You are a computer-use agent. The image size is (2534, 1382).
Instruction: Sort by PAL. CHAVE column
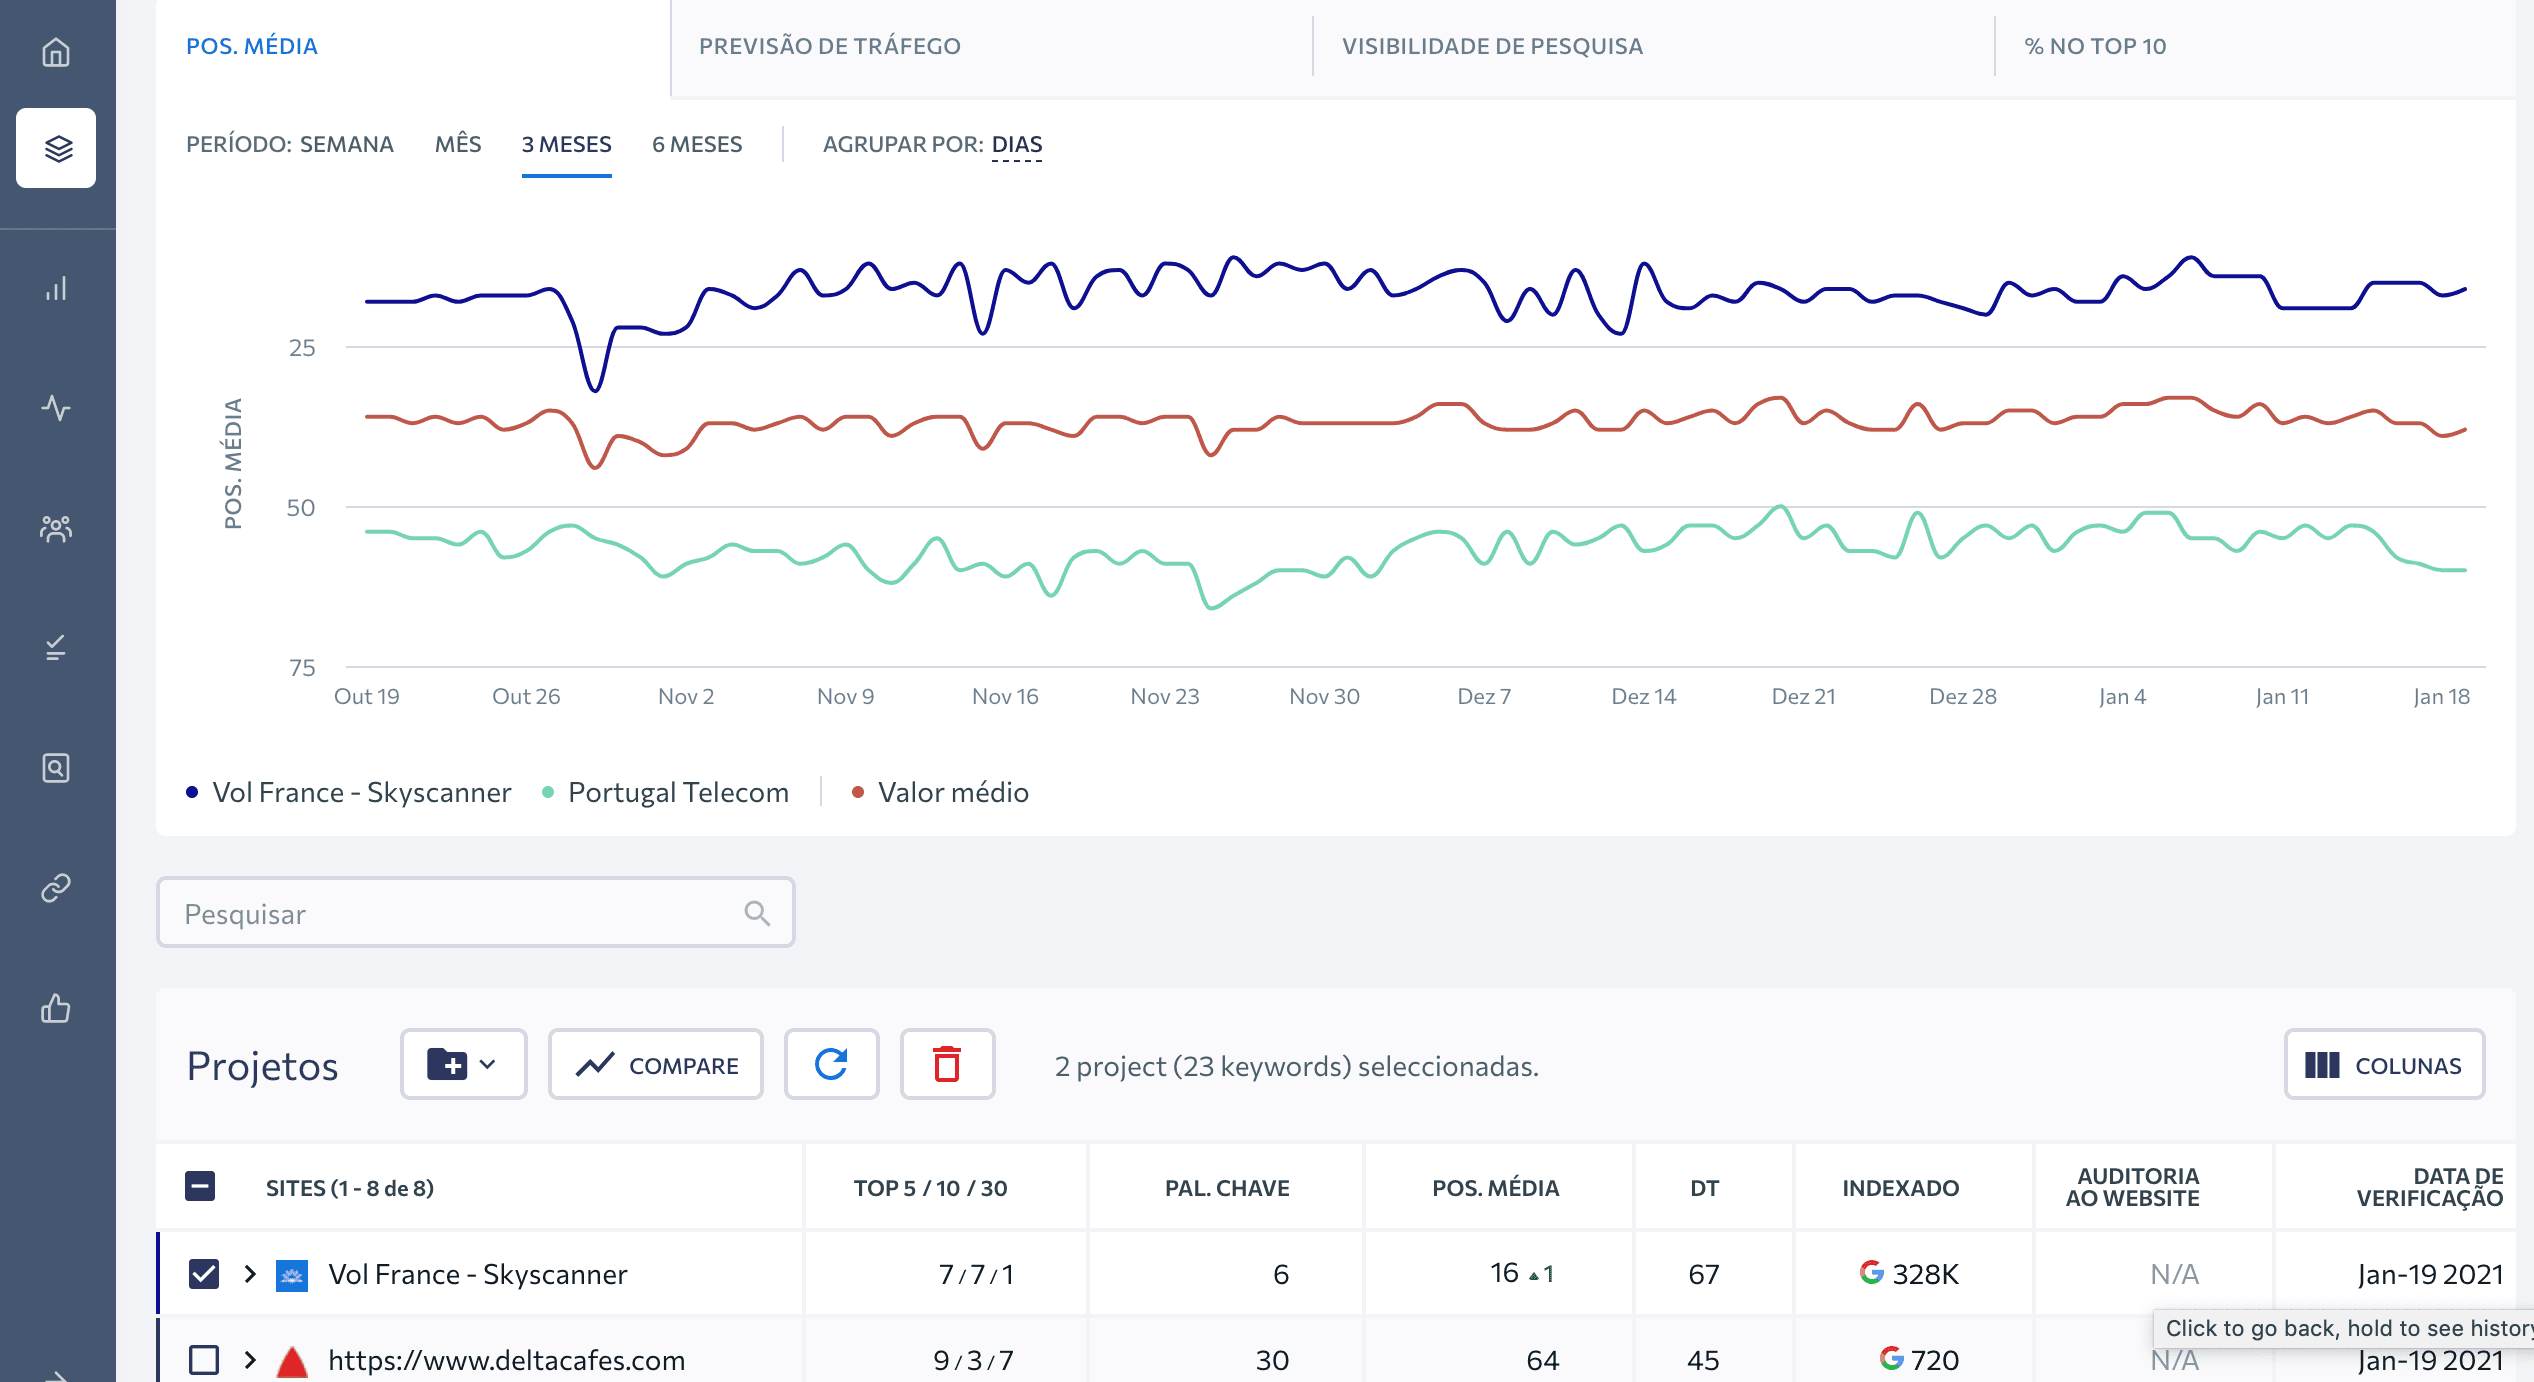(1227, 1188)
